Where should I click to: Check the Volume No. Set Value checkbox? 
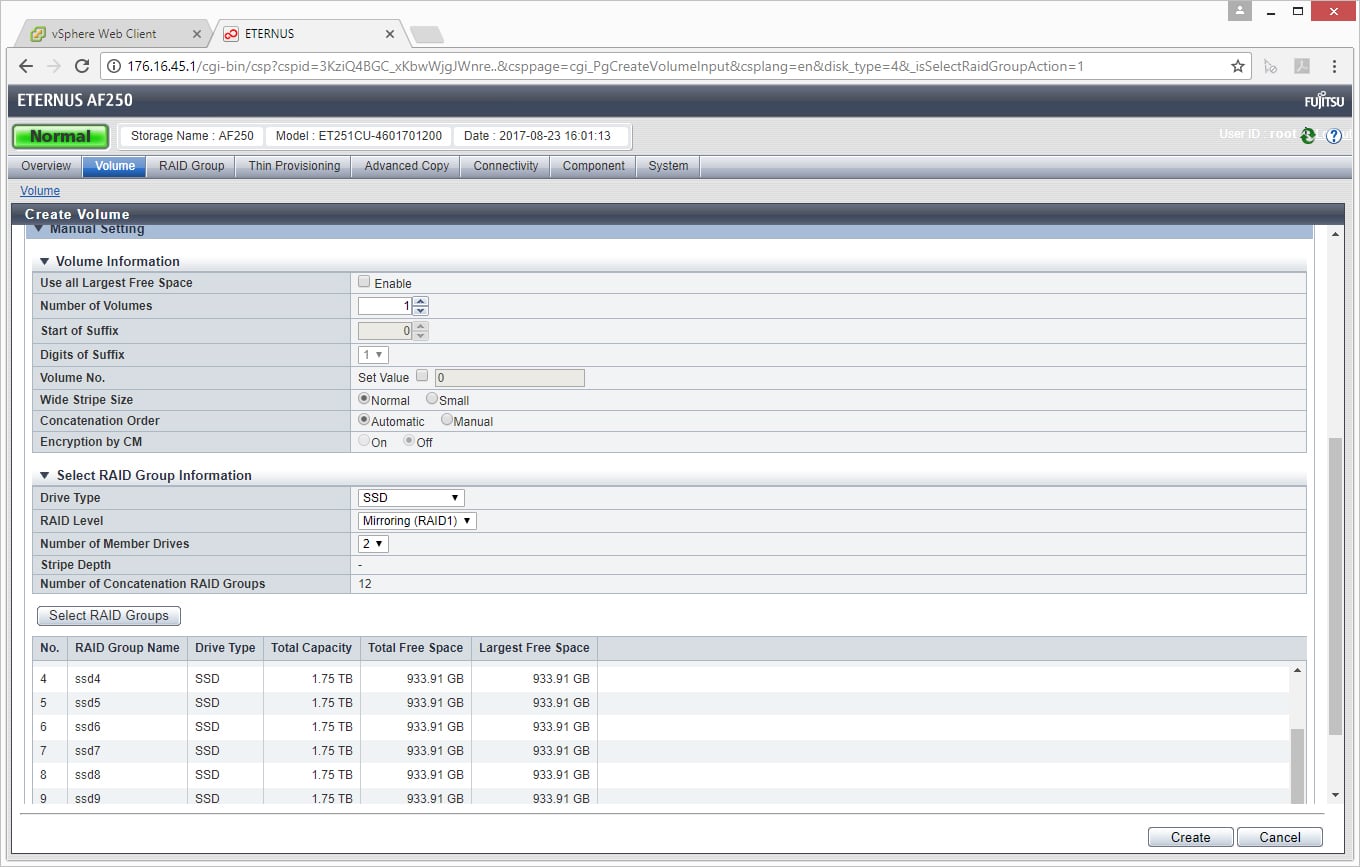coord(421,376)
